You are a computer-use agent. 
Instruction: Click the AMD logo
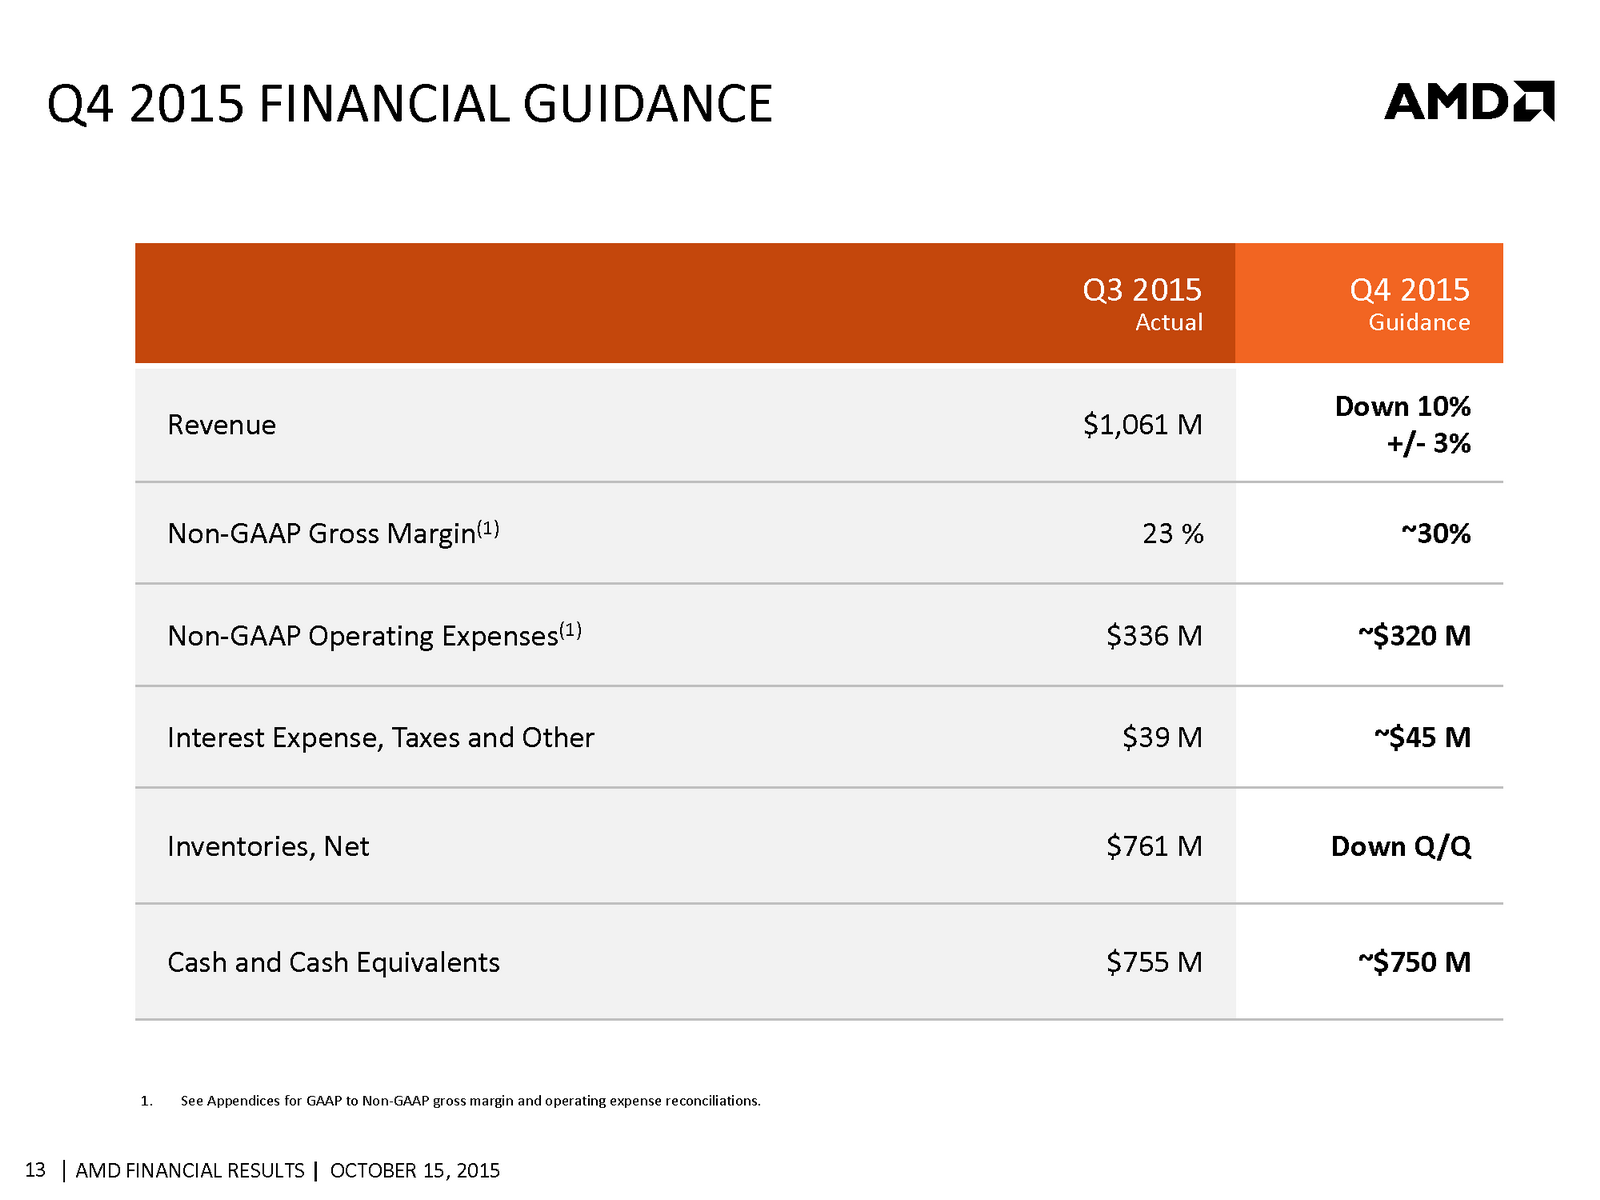tap(1468, 102)
